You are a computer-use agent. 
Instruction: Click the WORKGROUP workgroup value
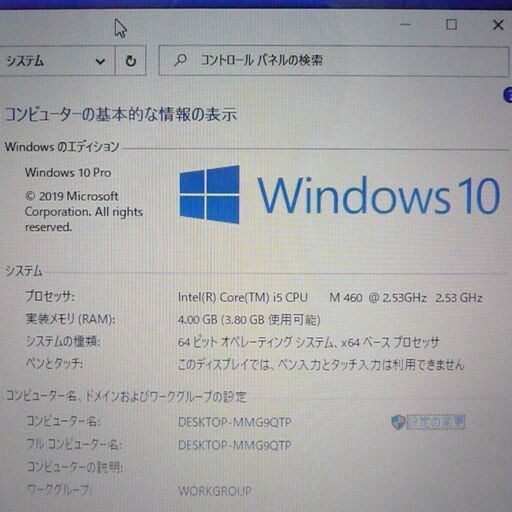click(x=215, y=491)
